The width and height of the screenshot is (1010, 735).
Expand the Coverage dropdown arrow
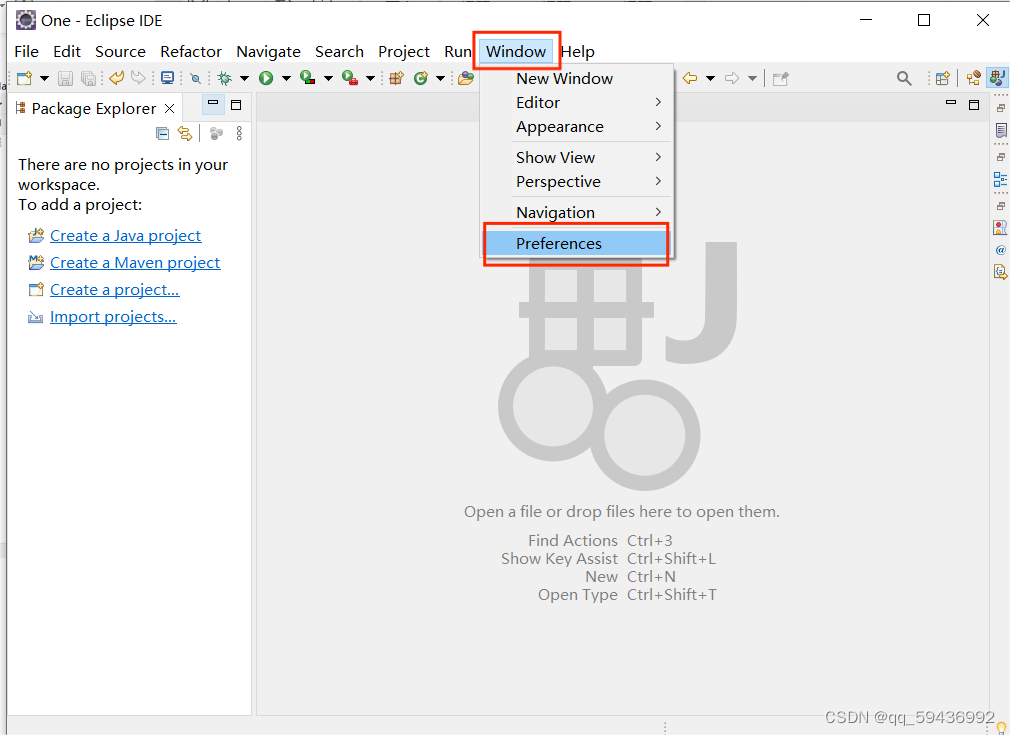coord(328,79)
